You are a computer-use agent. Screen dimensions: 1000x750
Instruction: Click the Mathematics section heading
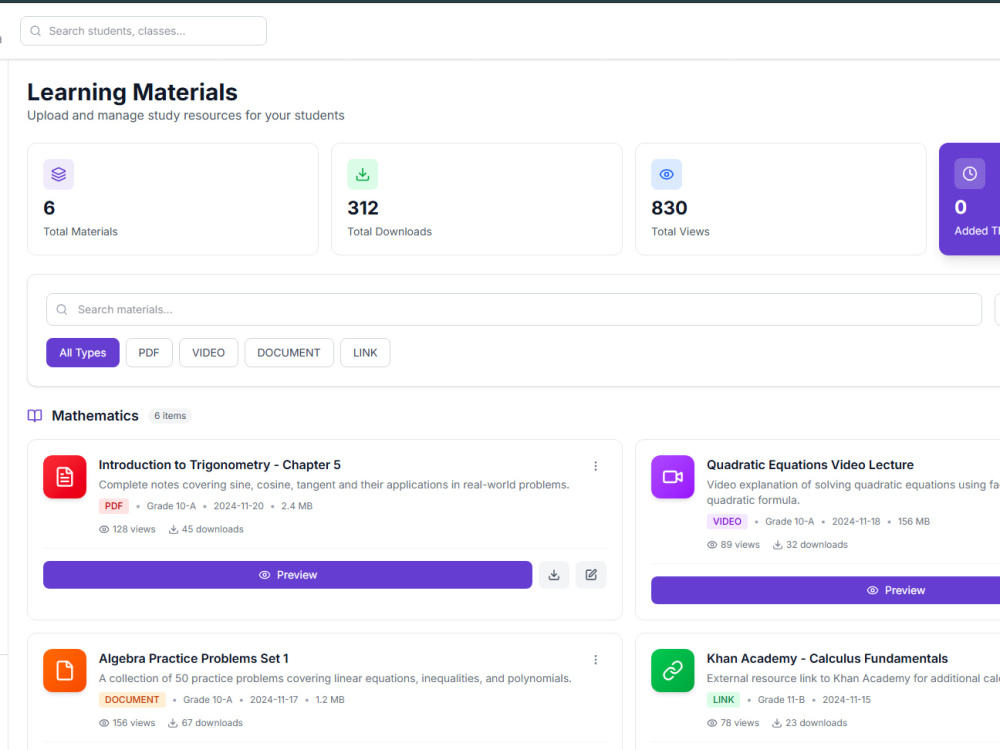[x=95, y=416]
